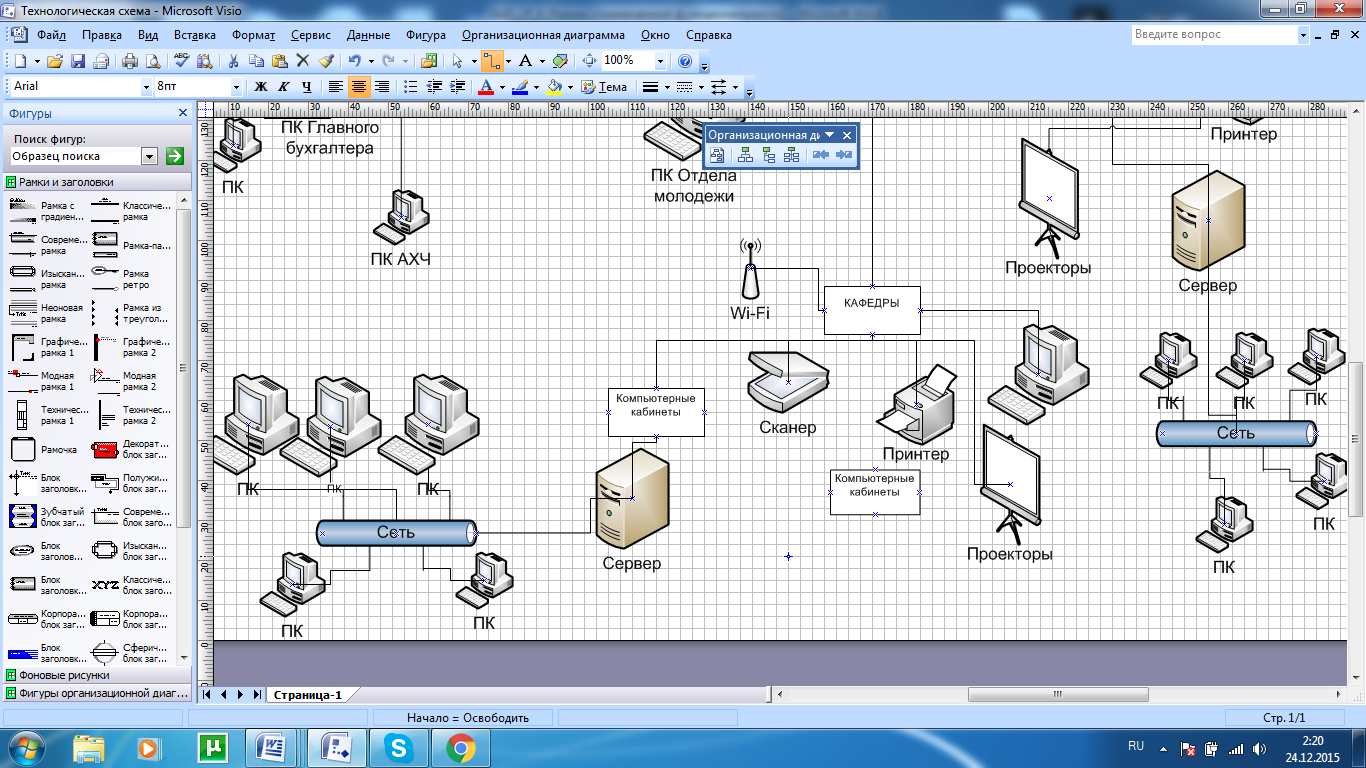Open the Pointer tool dropdown arrow
1366x768 pixels.
point(474,61)
